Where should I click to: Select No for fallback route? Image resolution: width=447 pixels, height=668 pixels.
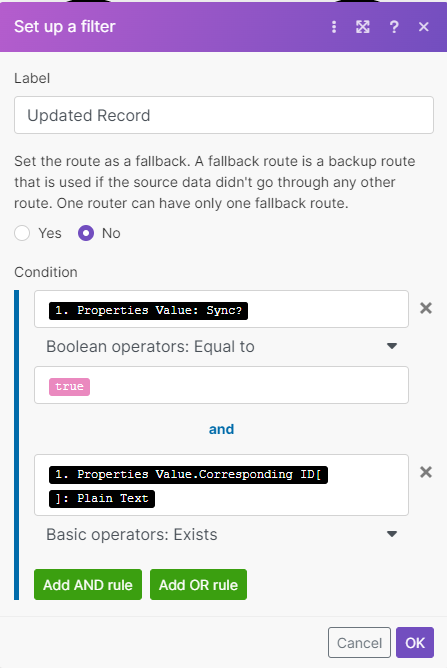[x=86, y=233]
